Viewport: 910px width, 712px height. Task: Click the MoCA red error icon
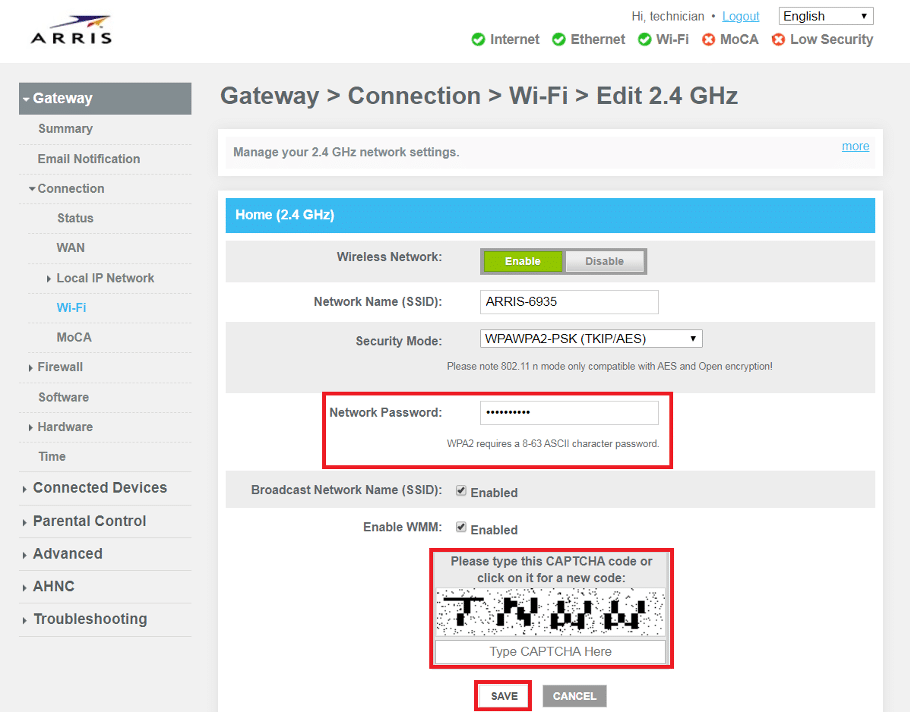point(709,39)
